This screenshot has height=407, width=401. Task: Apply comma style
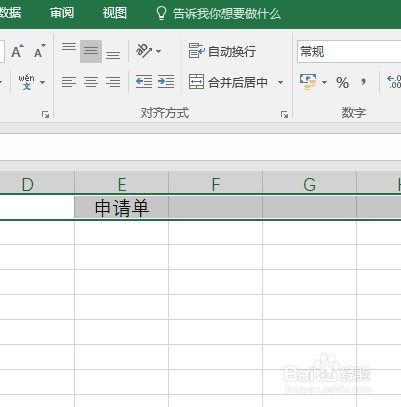tap(363, 82)
